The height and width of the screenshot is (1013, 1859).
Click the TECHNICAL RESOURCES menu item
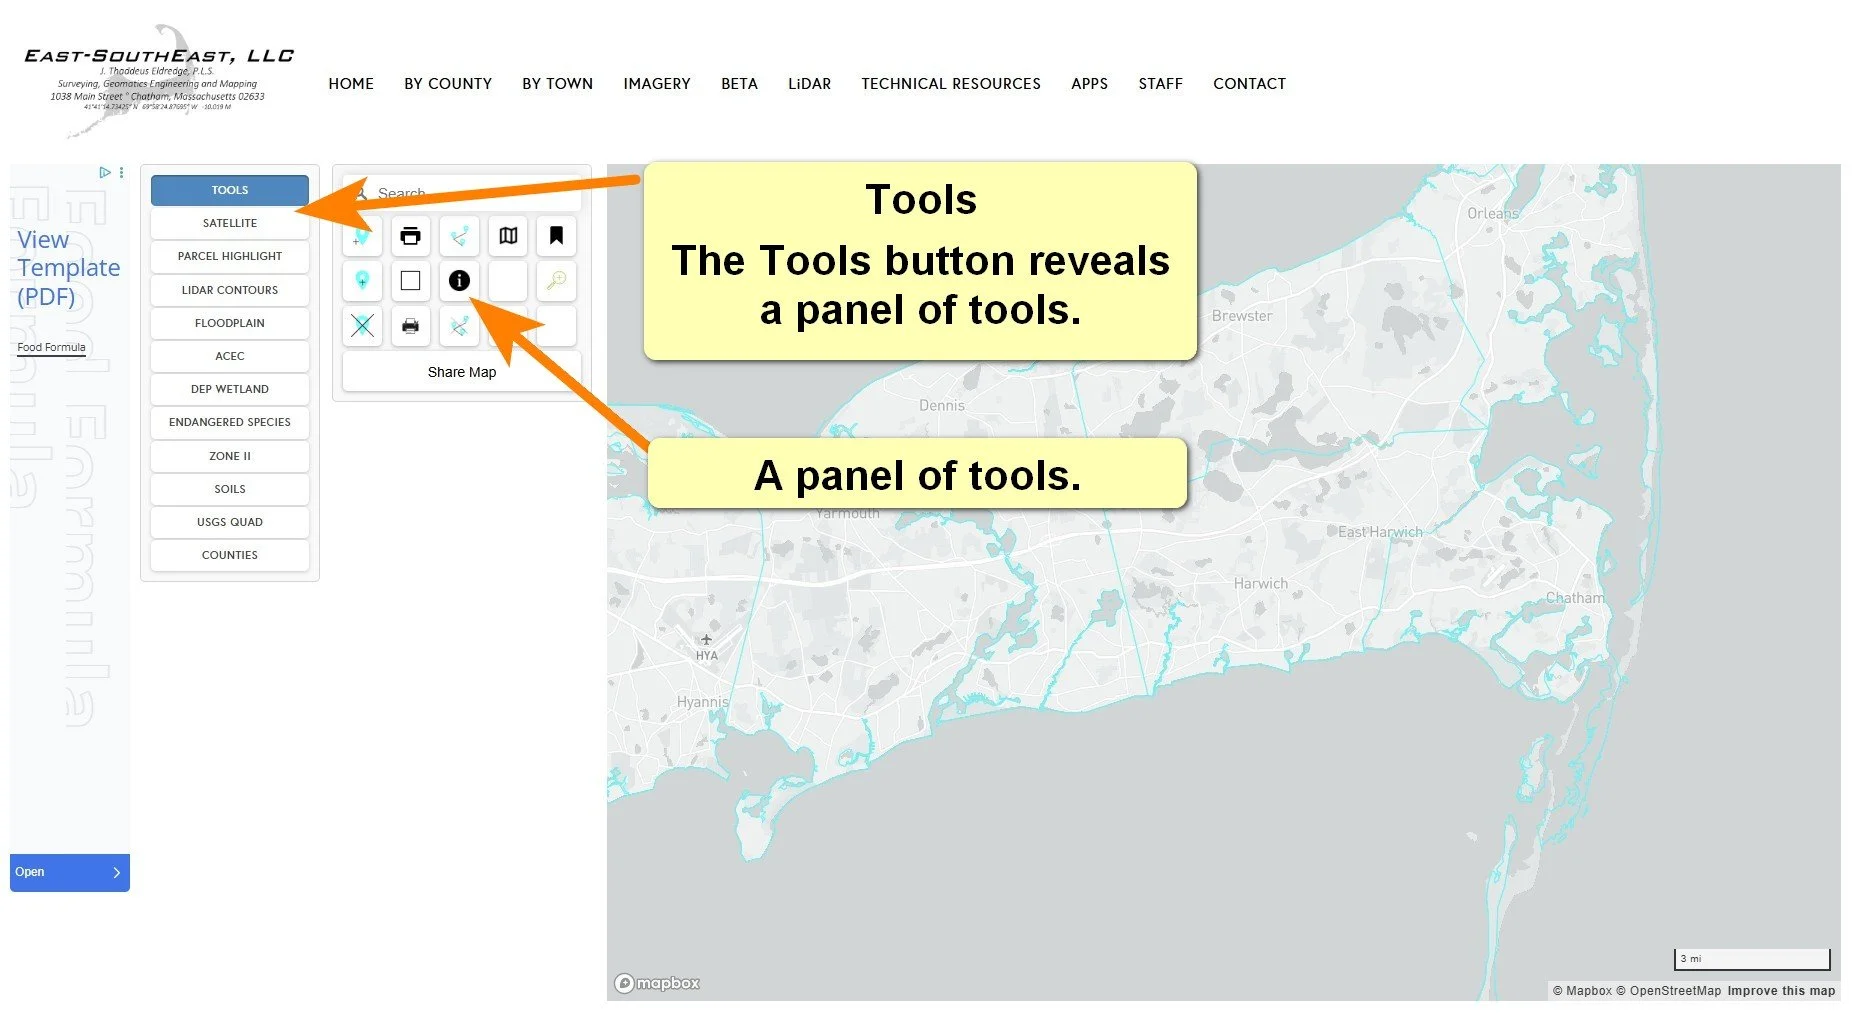tap(950, 84)
